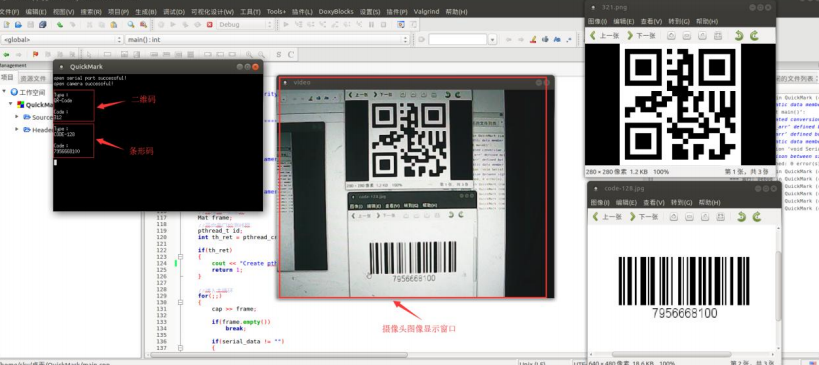Click the zoom-in icon in the code-128.jpg toolbar
Image resolution: width=819 pixels, height=365 pixels.
[x=674, y=217]
